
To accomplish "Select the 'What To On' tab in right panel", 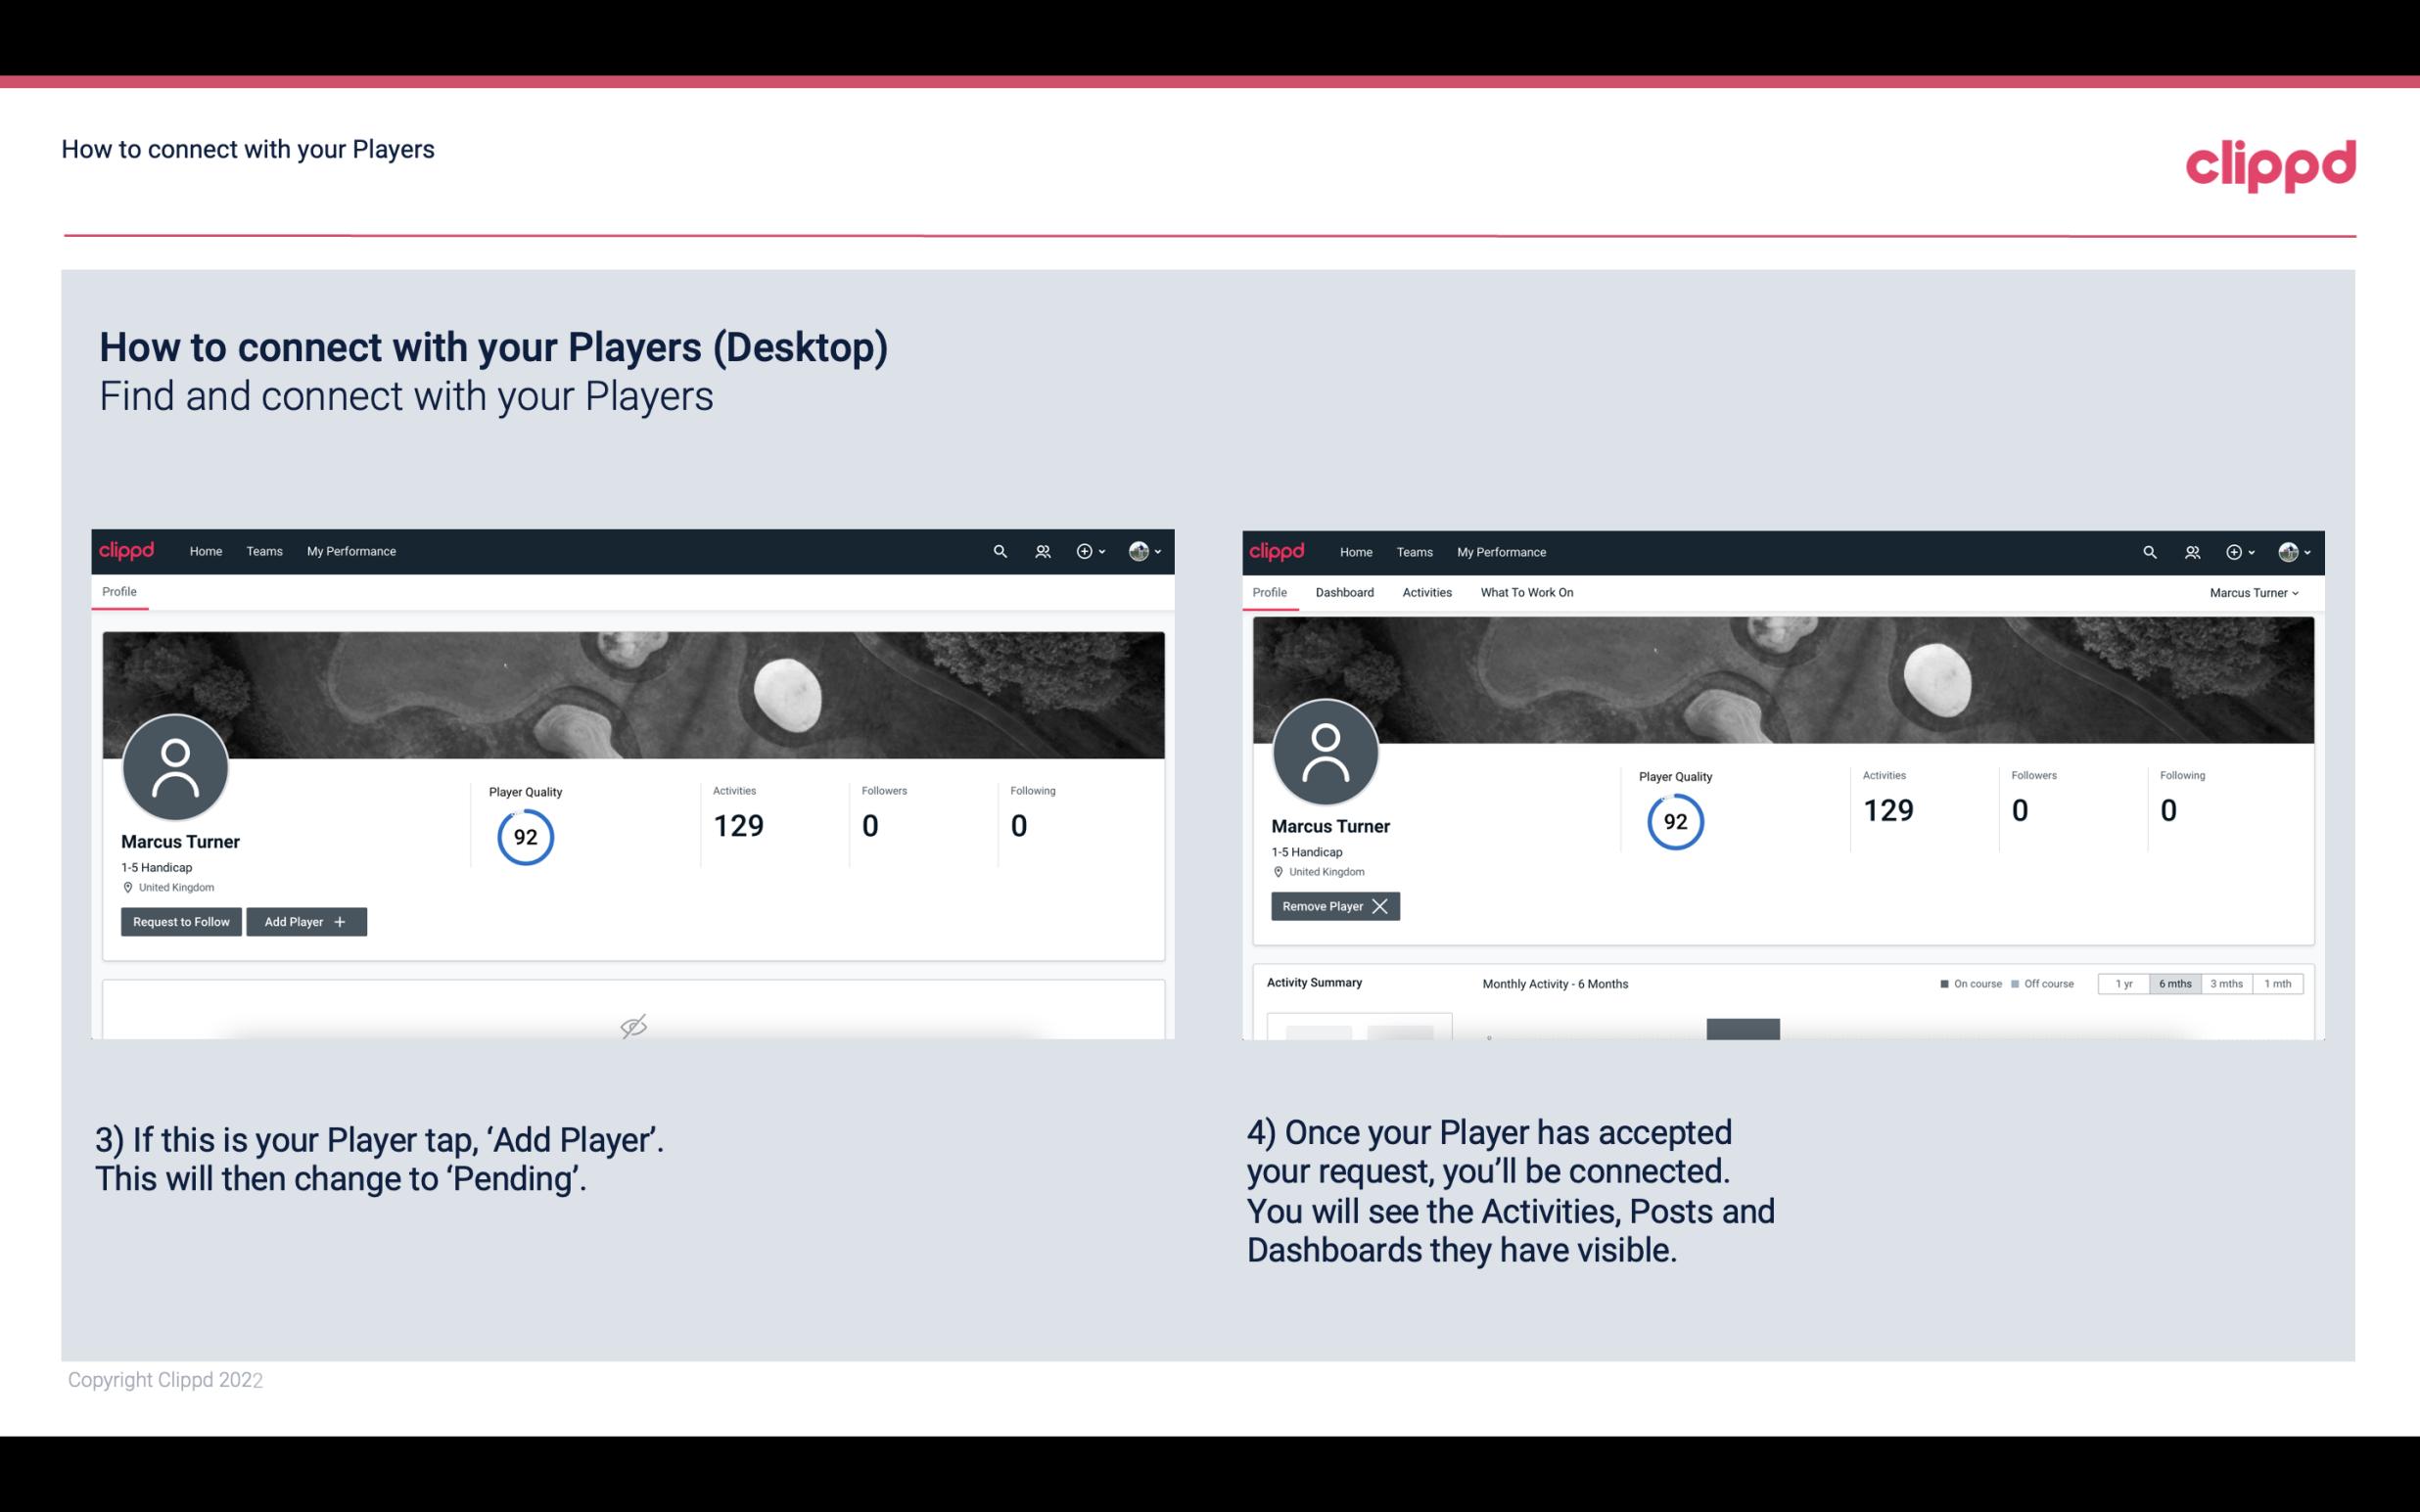I will point(1528,592).
